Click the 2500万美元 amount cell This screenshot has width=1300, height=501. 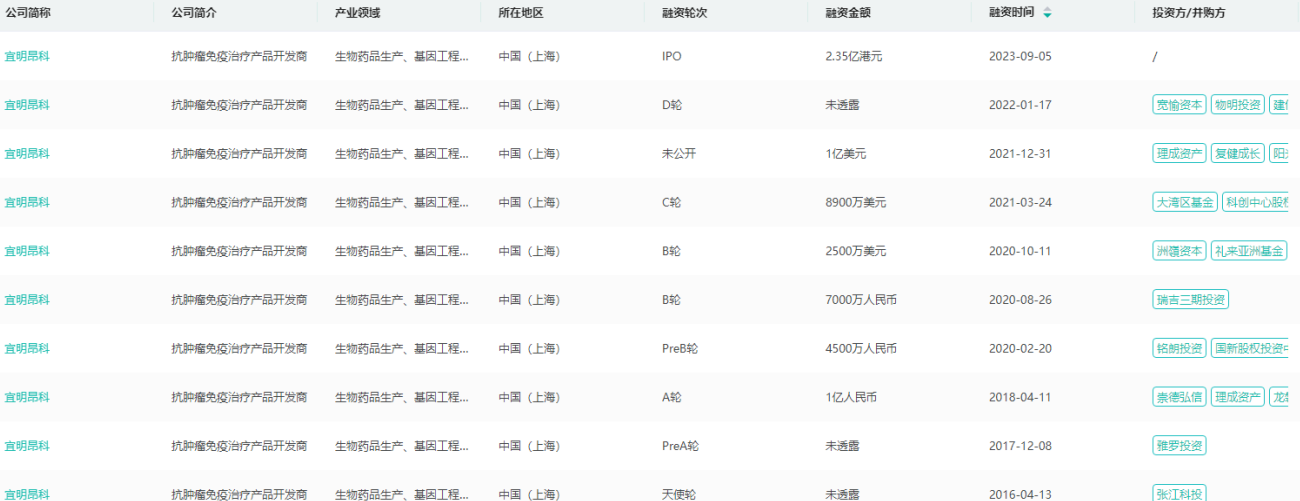[x=856, y=251]
